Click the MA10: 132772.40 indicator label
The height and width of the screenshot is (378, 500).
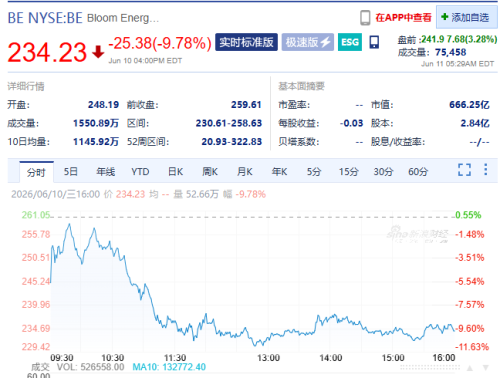coord(169,367)
